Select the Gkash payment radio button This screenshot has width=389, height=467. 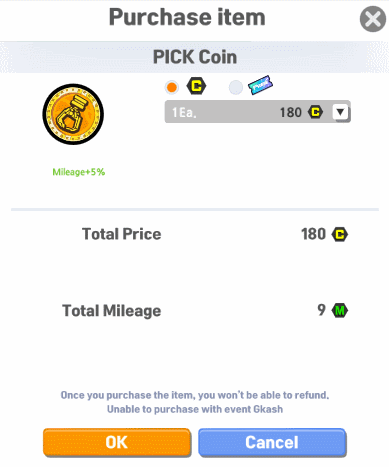(x=172, y=87)
